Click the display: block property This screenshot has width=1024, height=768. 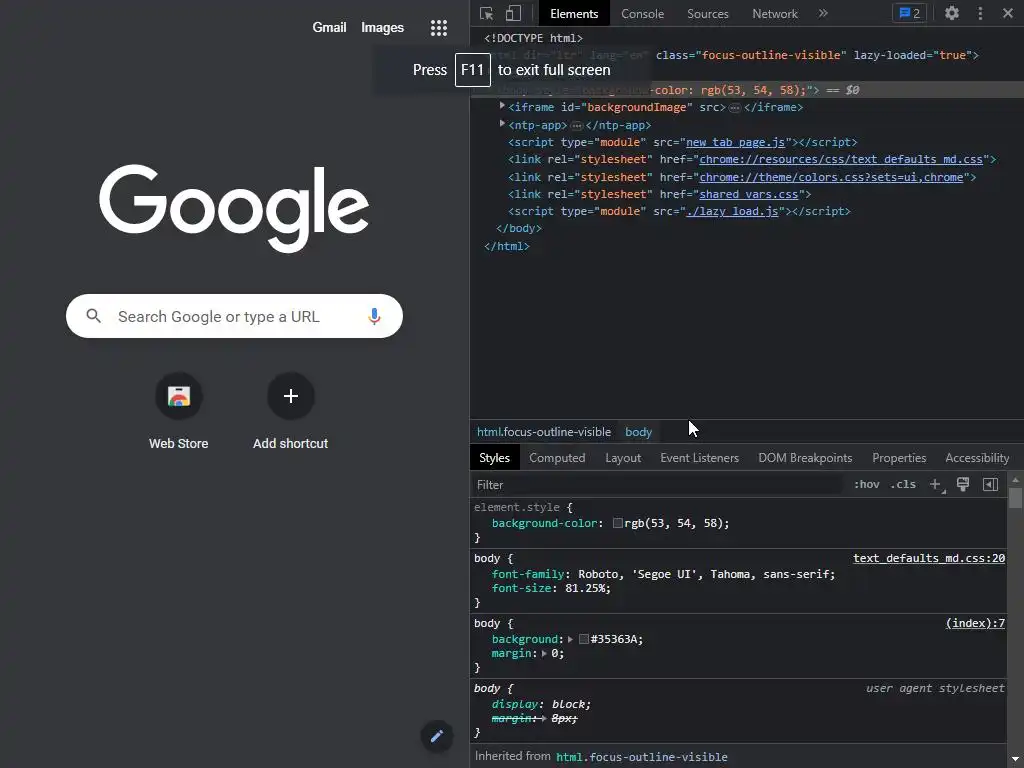[541, 704]
